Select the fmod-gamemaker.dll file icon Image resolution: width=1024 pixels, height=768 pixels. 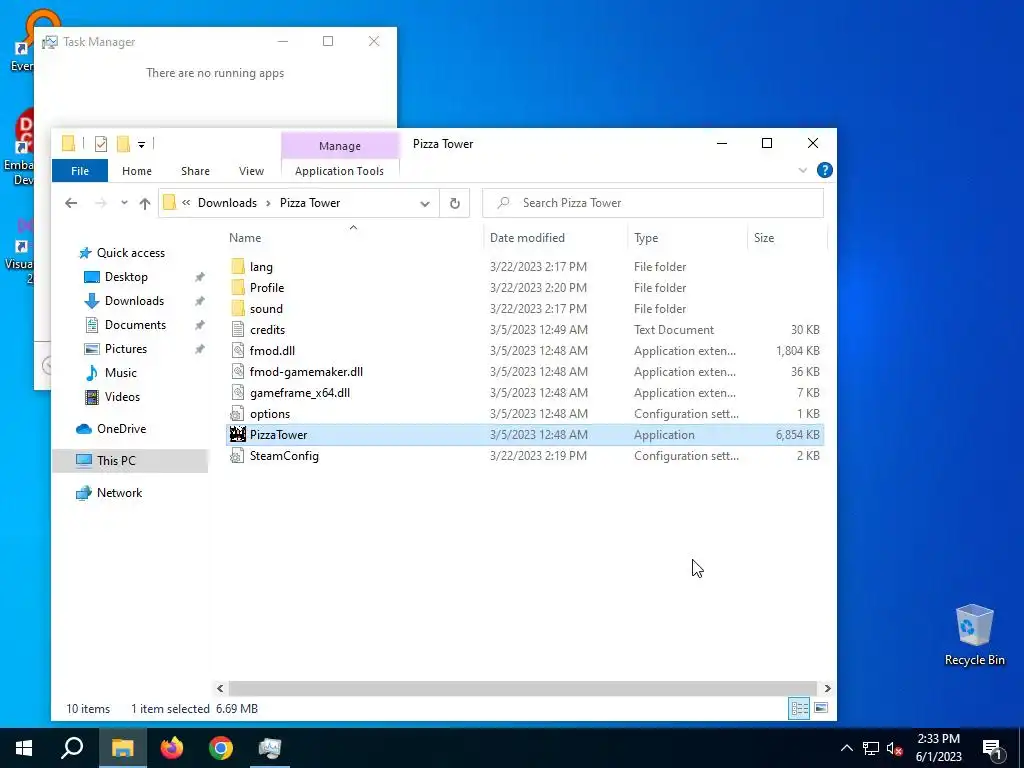pos(238,372)
